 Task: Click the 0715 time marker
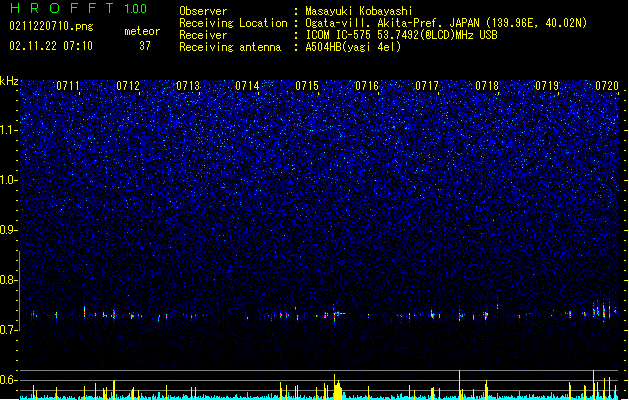(307, 86)
